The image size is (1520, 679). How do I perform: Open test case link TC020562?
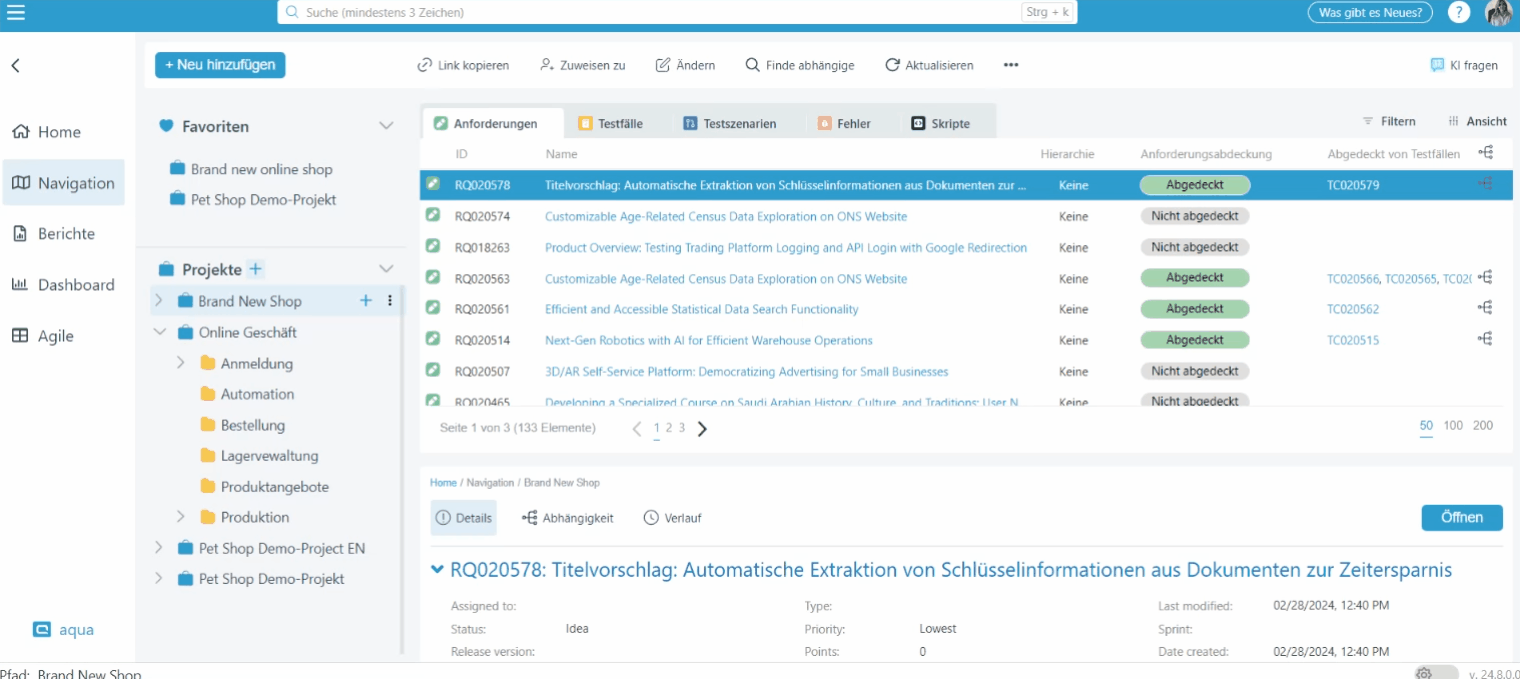[x=1352, y=309]
